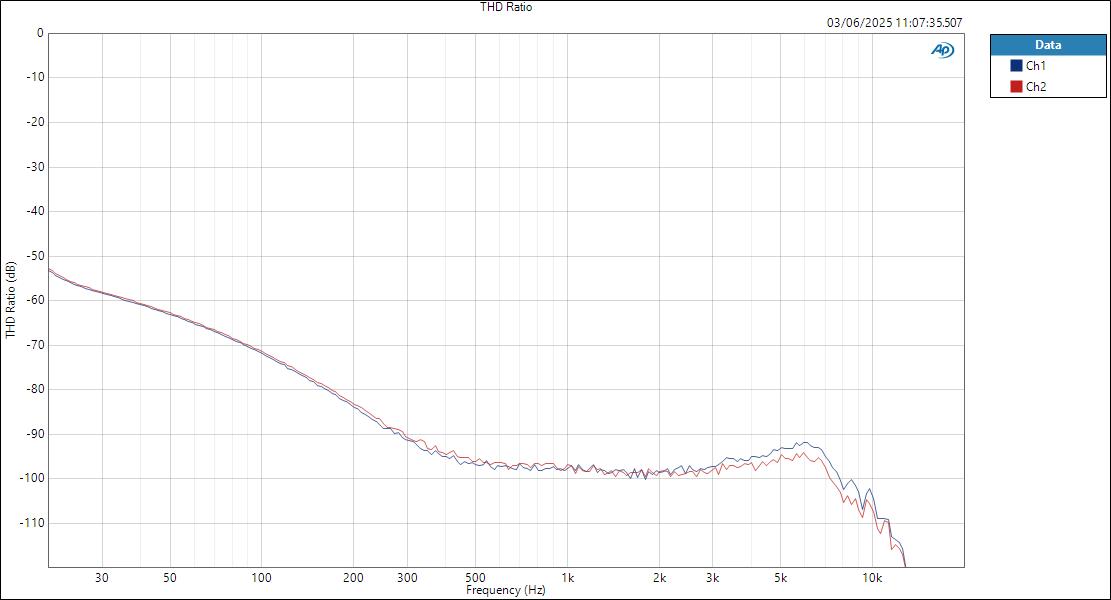Select the 1k frequency tick label
Viewport: 1111px width, 600px height.
(566, 578)
